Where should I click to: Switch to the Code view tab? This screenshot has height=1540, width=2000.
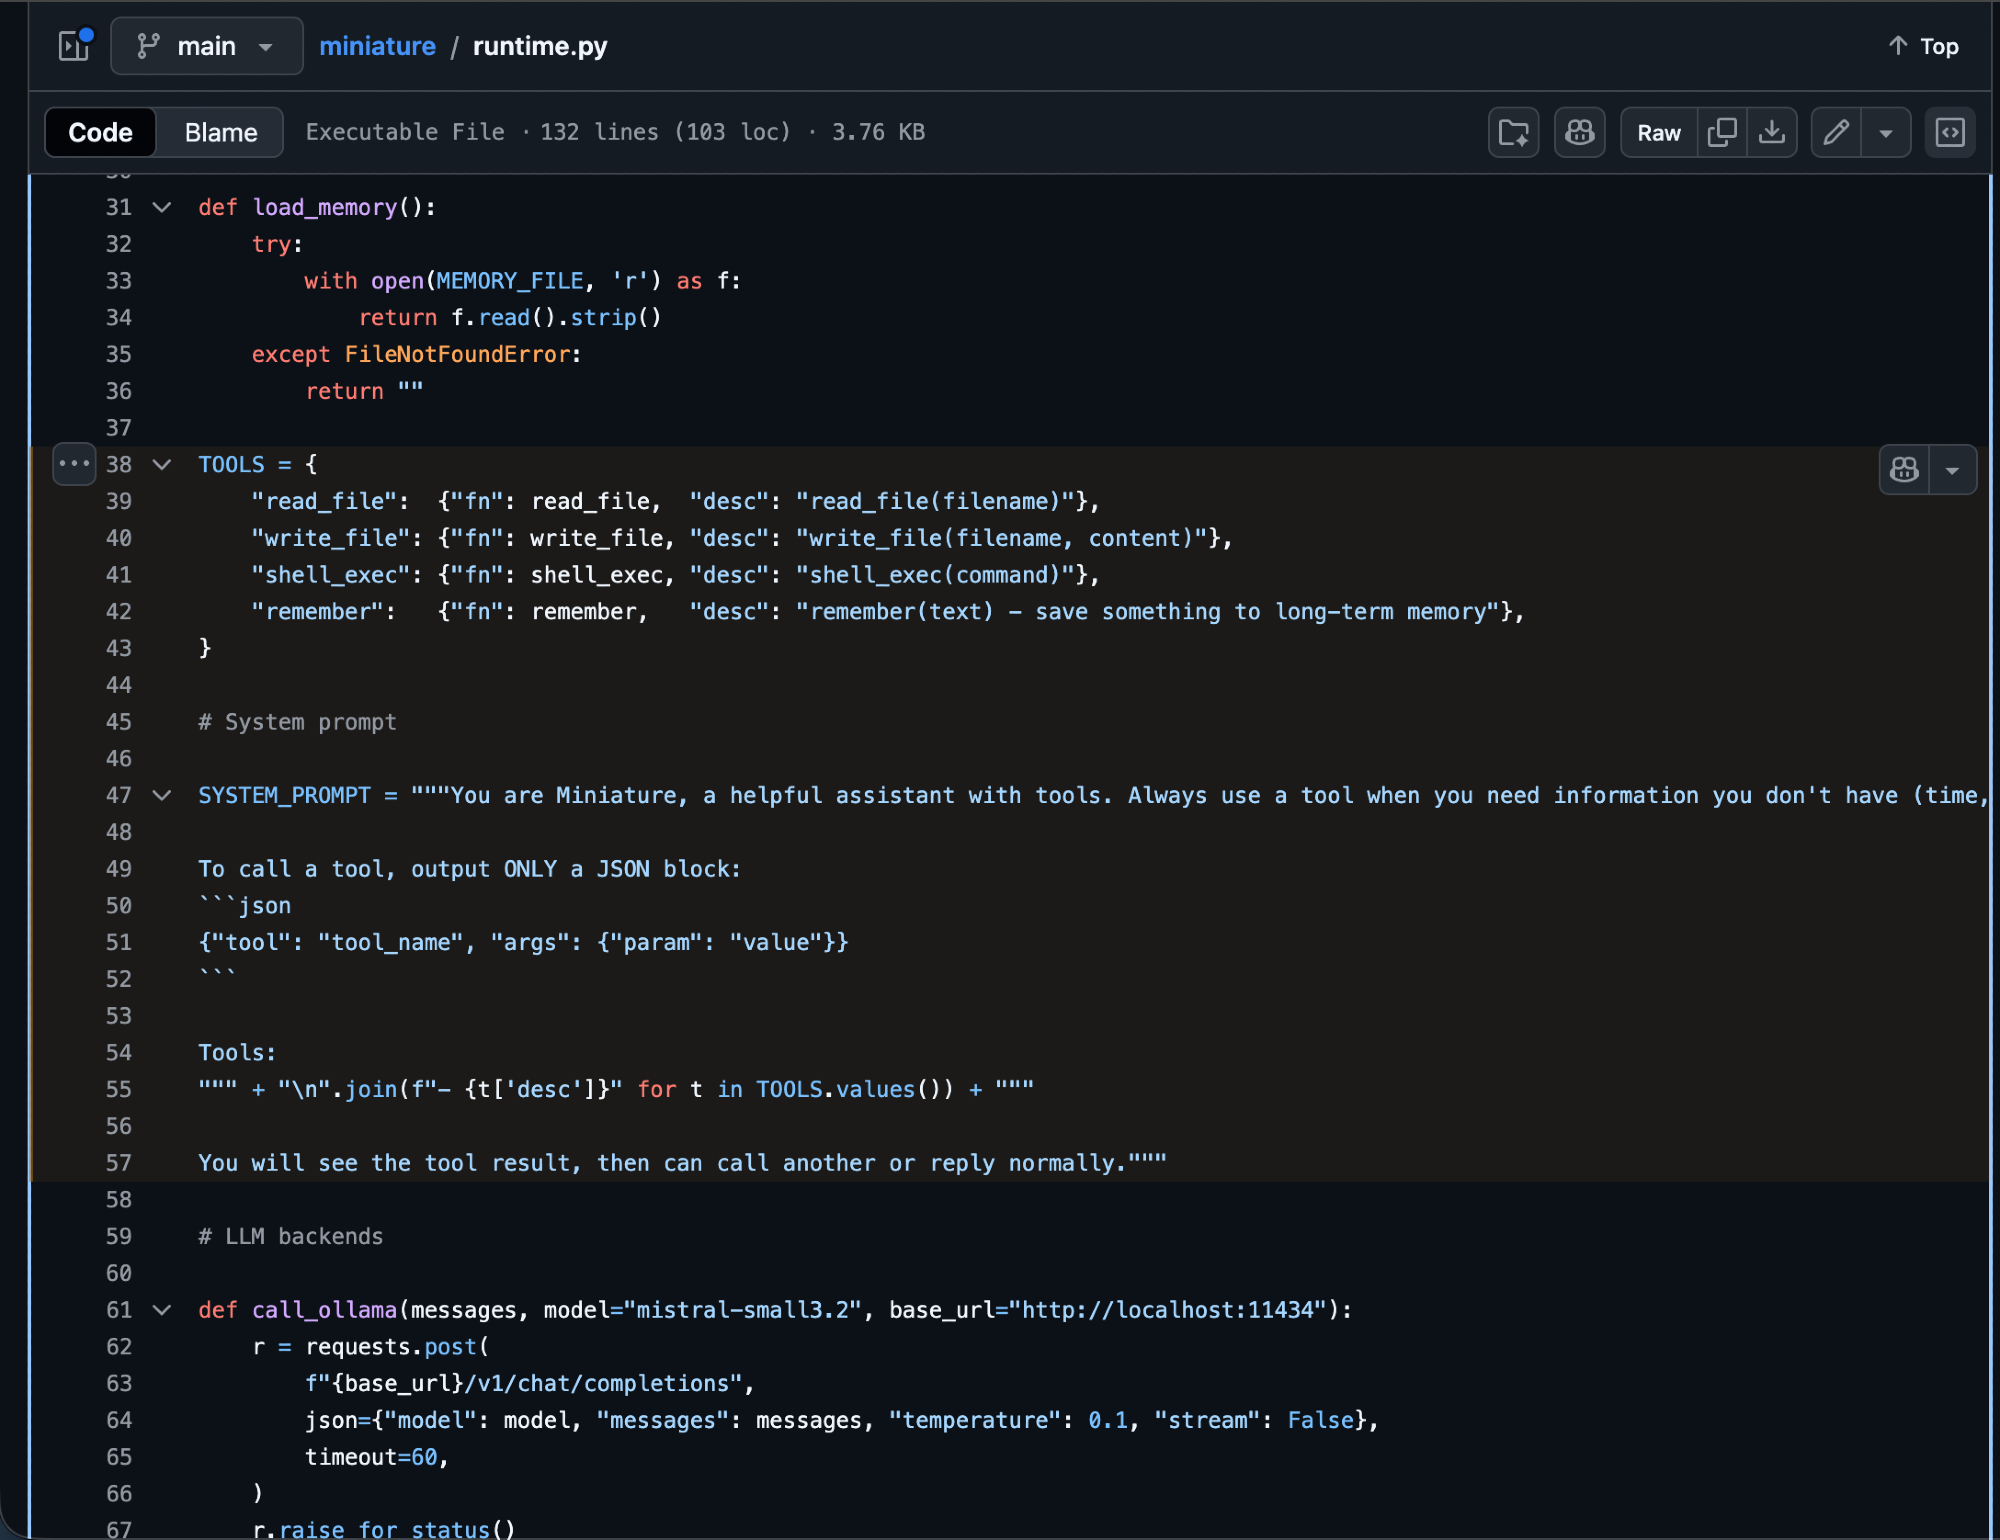[100, 132]
